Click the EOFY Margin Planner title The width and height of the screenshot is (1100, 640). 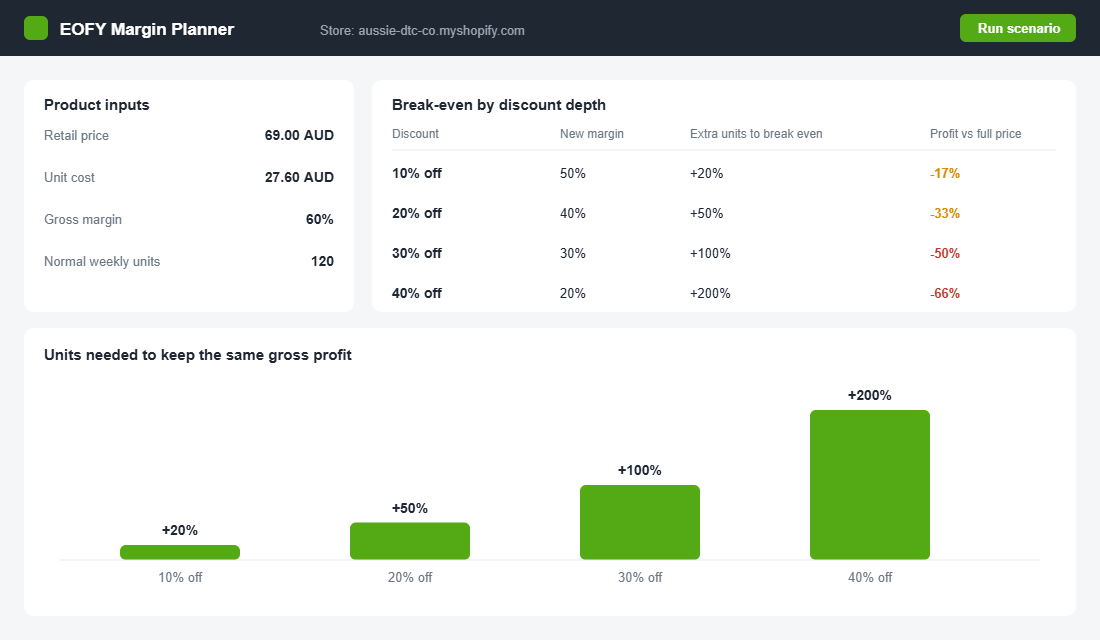click(147, 29)
